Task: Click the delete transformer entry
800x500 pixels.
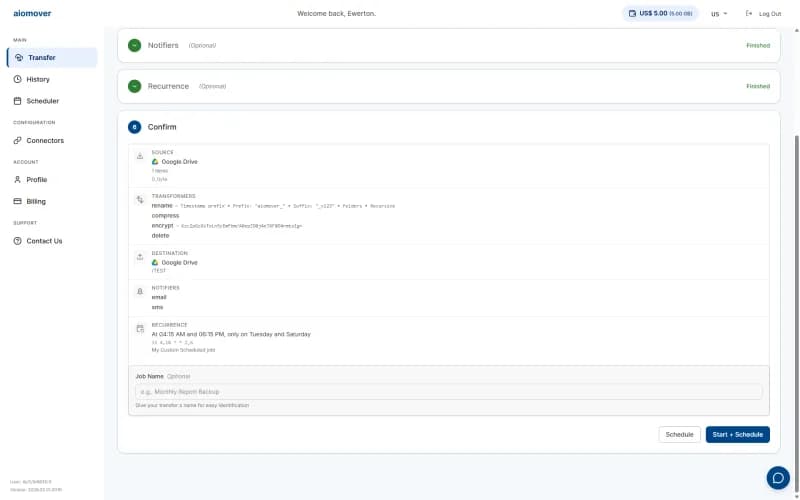Action: coord(160,236)
